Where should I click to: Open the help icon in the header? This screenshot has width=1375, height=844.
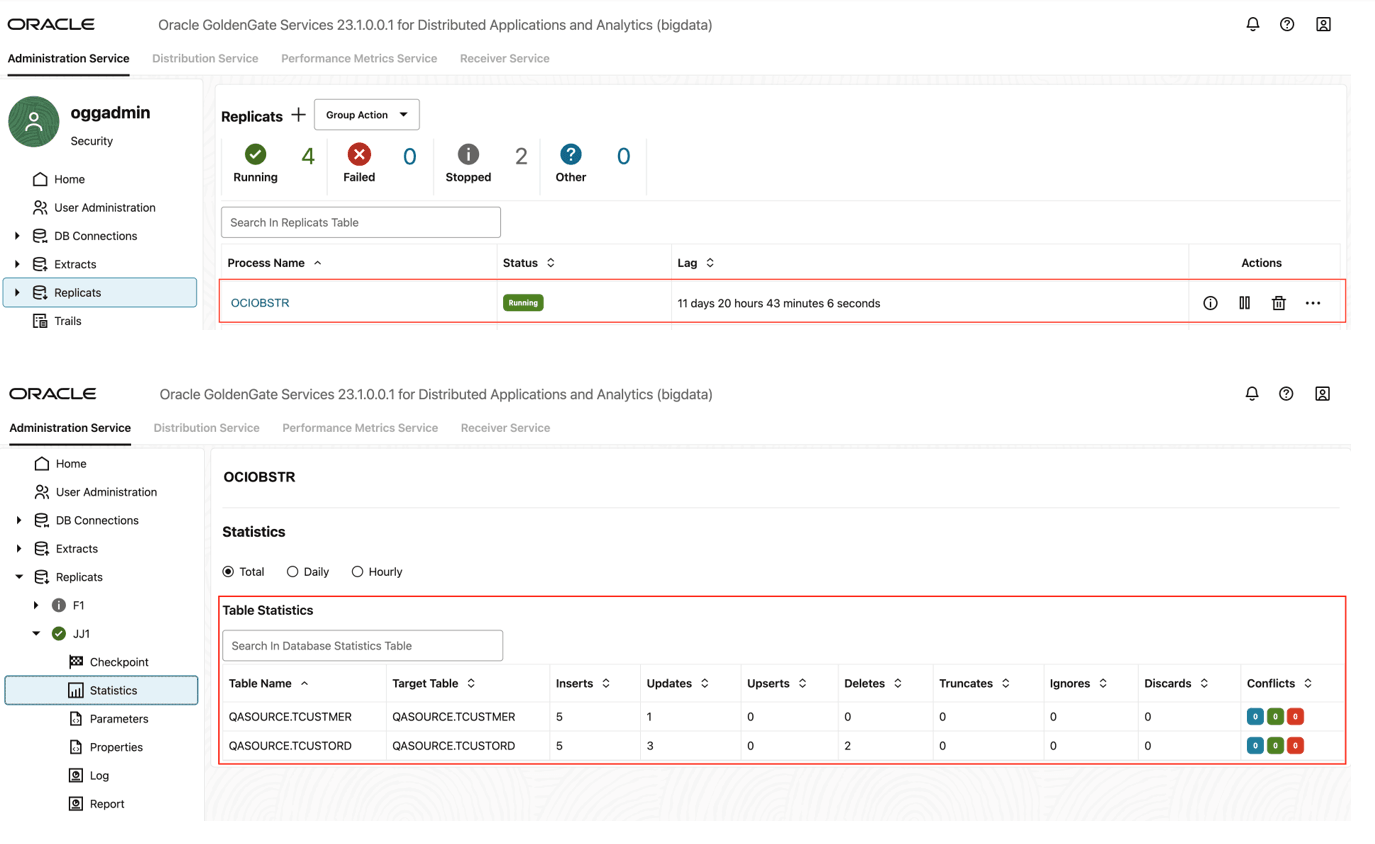[1287, 24]
